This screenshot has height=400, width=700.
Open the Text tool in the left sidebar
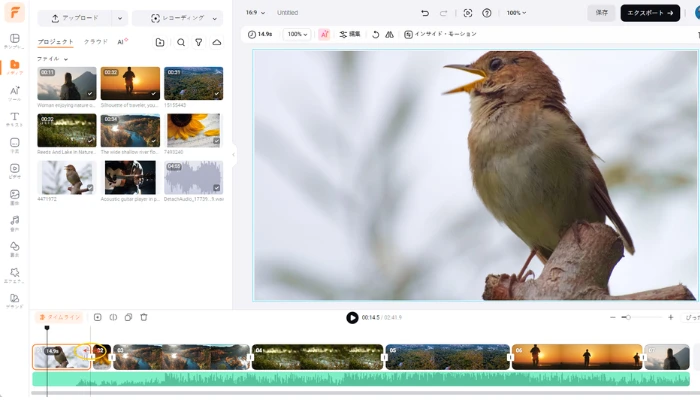[x=14, y=118]
